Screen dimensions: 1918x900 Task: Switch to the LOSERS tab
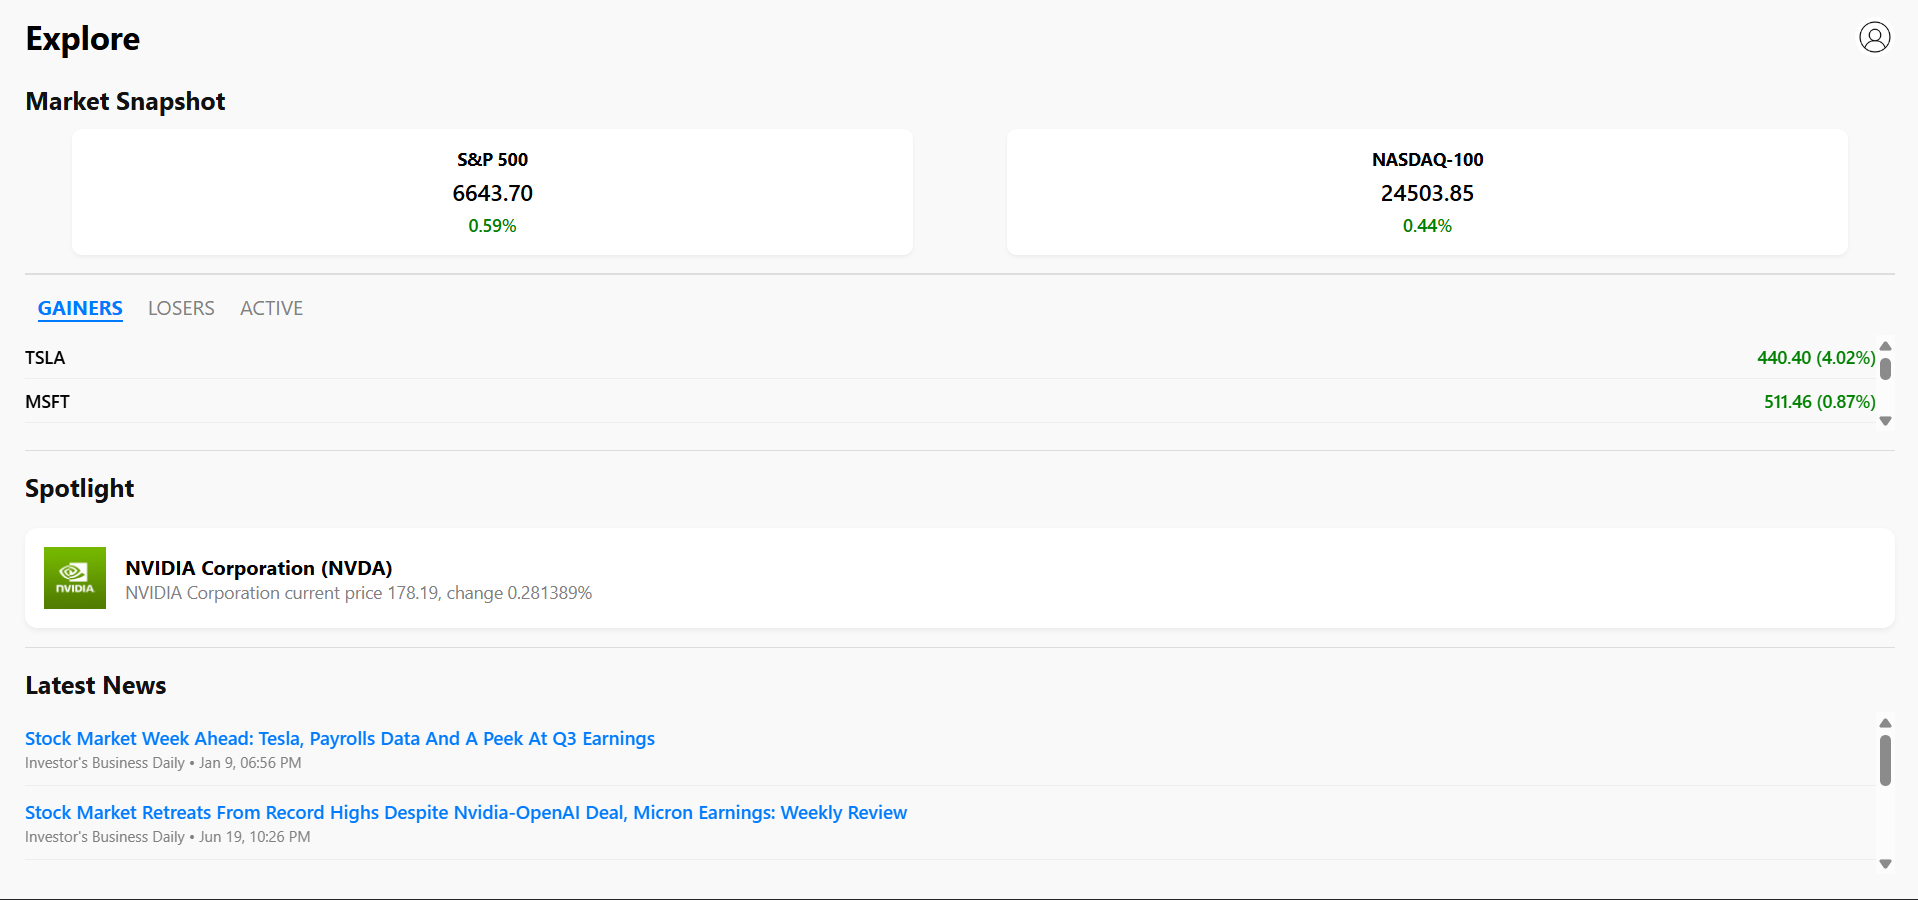pos(181,308)
